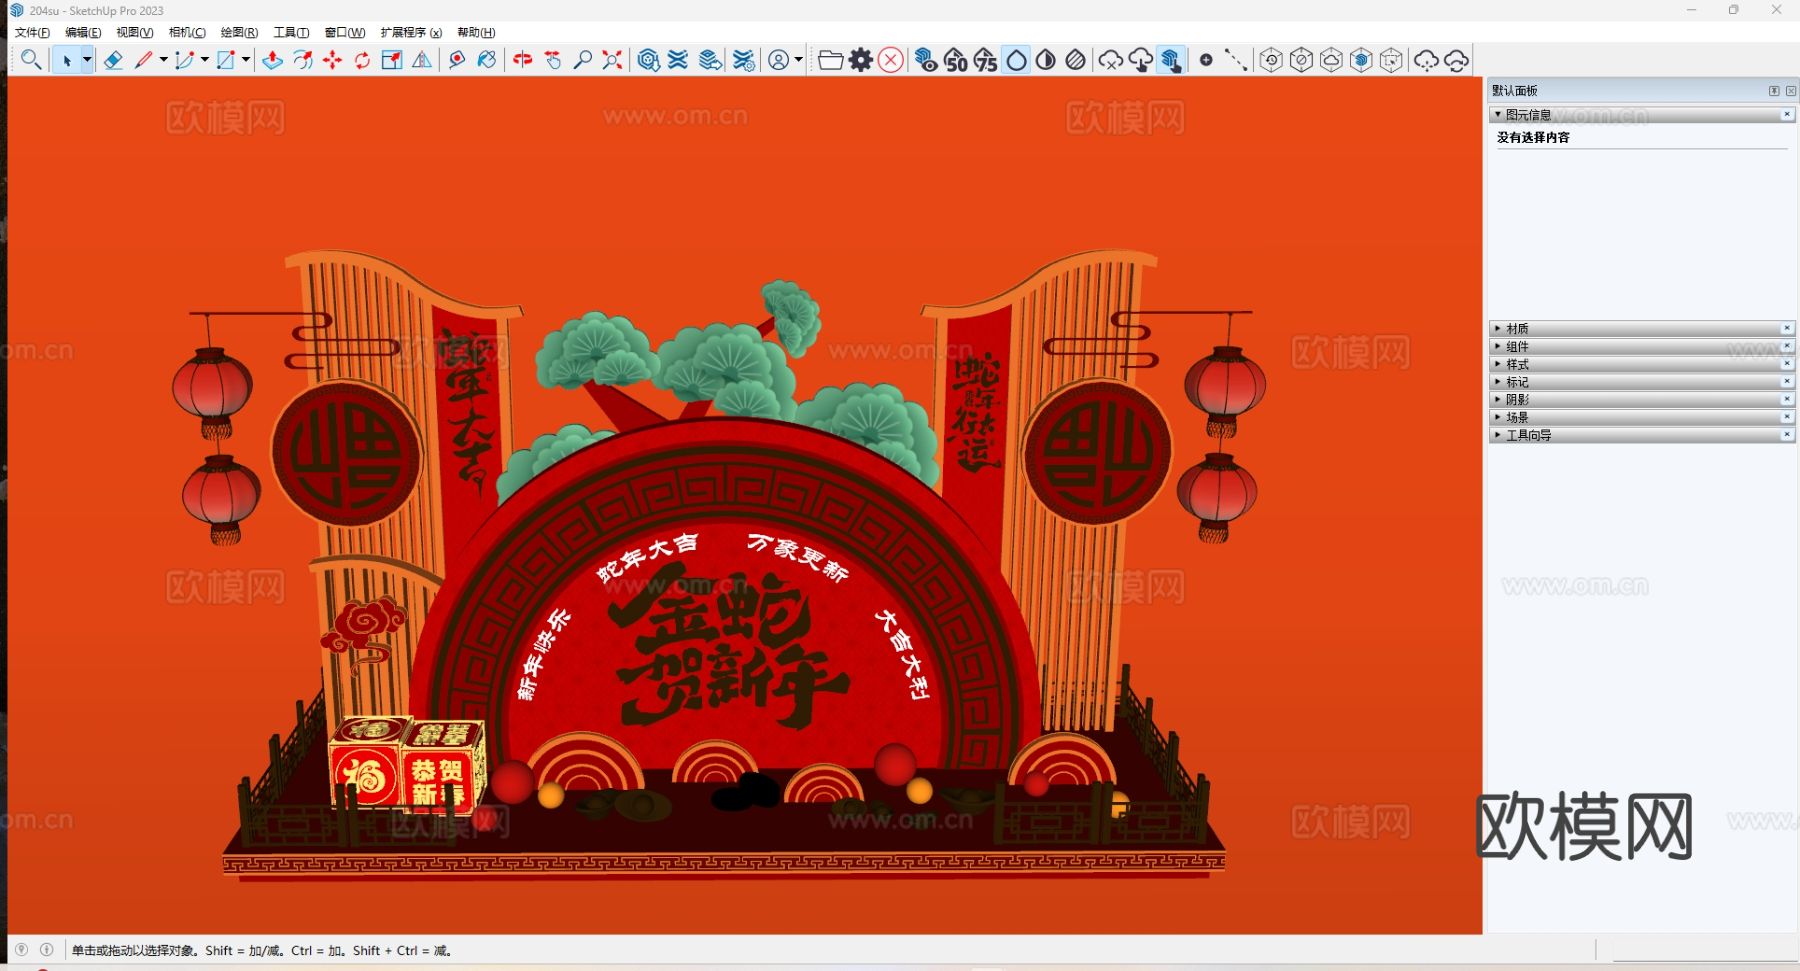
Task: Click the blue cube hexagon icon
Action: [1361, 60]
